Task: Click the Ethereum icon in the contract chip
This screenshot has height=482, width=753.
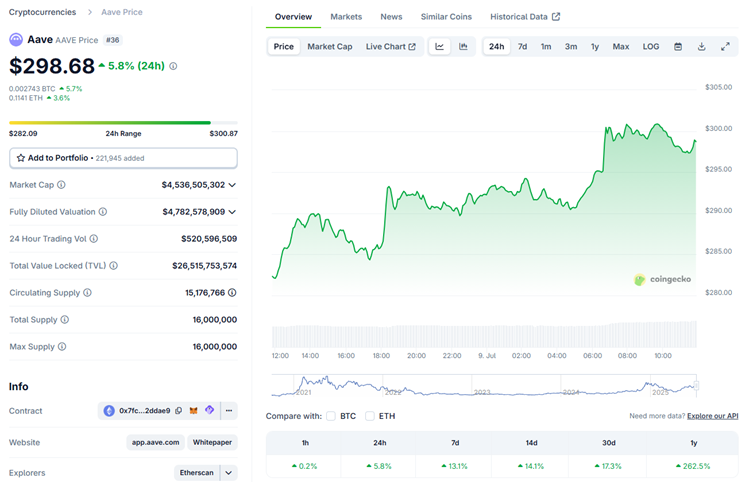Action: (109, 410)
